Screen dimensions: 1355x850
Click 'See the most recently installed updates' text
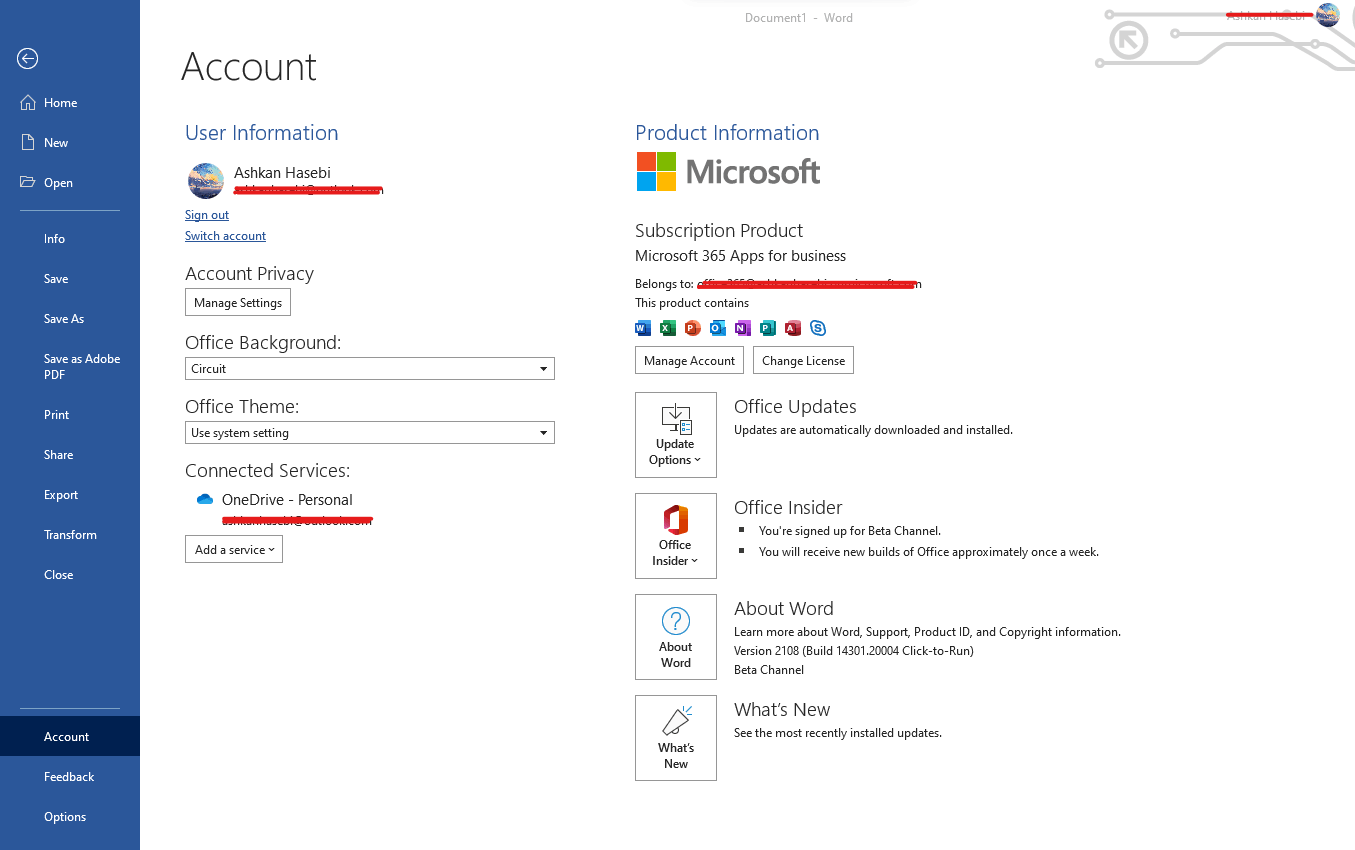point(838,733)
